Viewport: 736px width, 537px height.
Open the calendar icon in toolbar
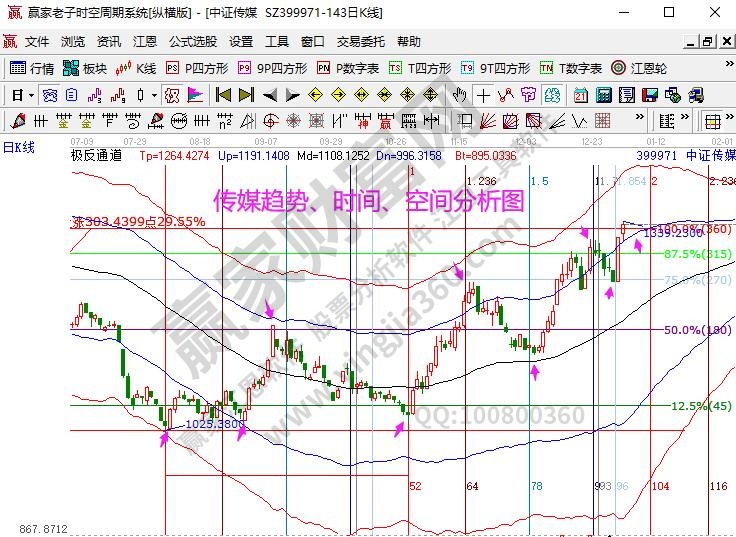[x=581, y=95]
